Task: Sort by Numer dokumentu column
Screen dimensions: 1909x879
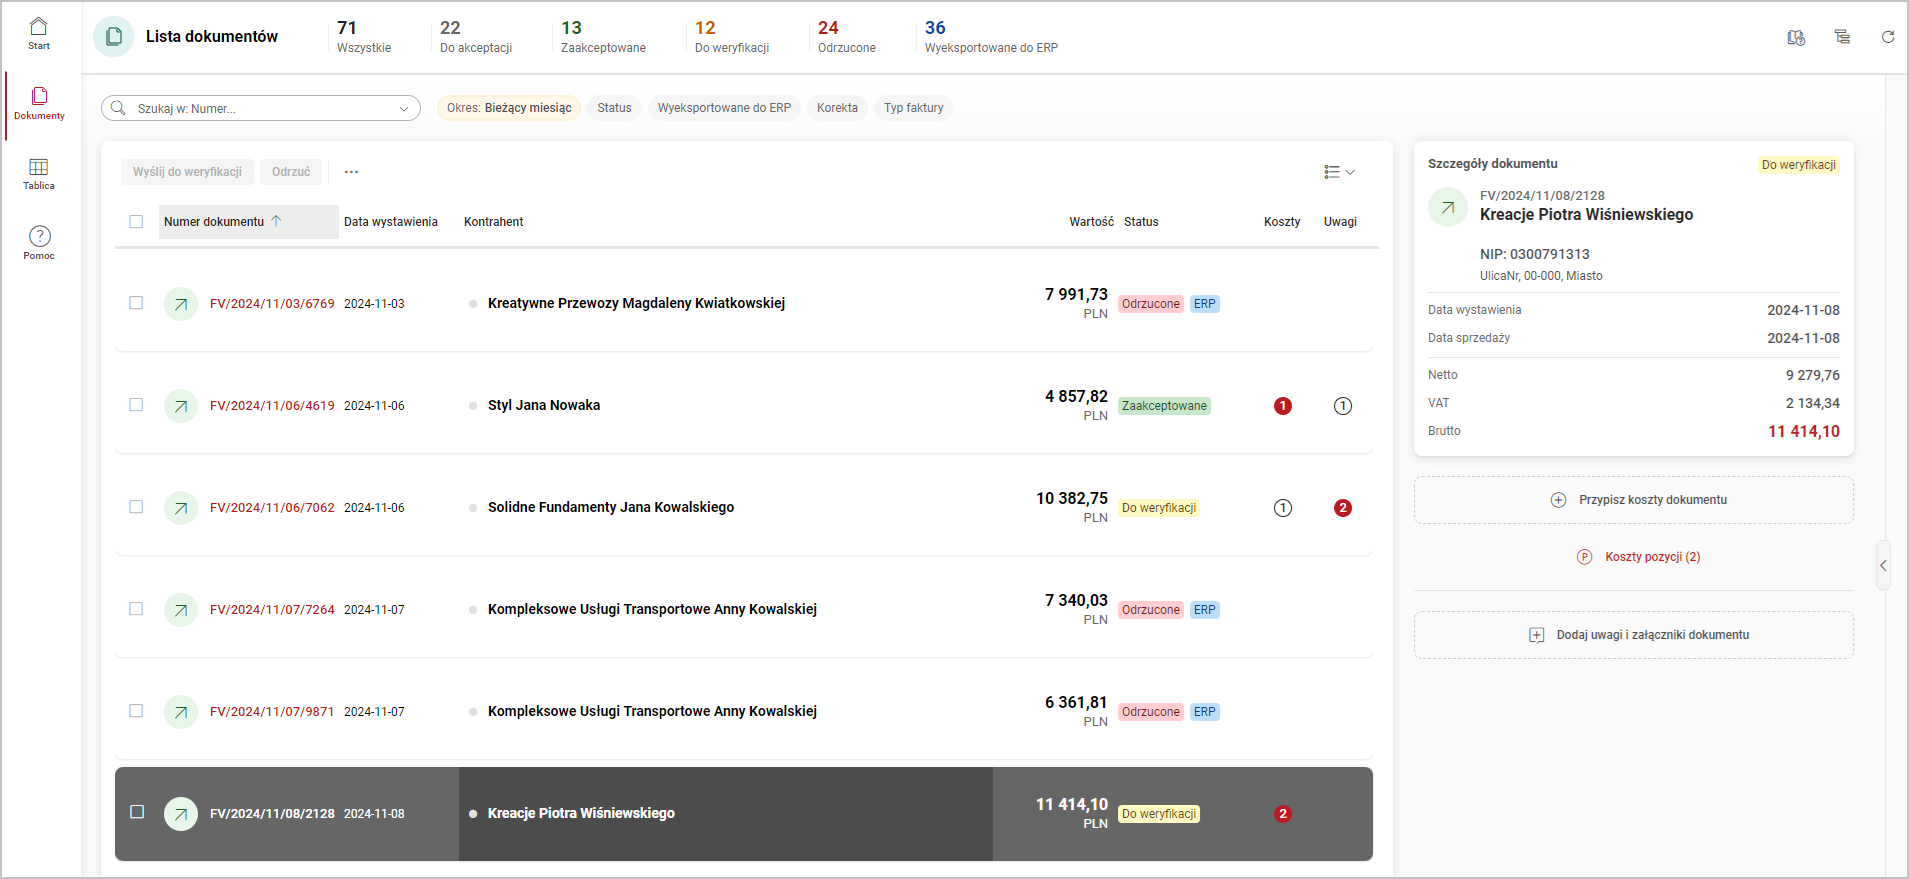Action: [248, 222]
